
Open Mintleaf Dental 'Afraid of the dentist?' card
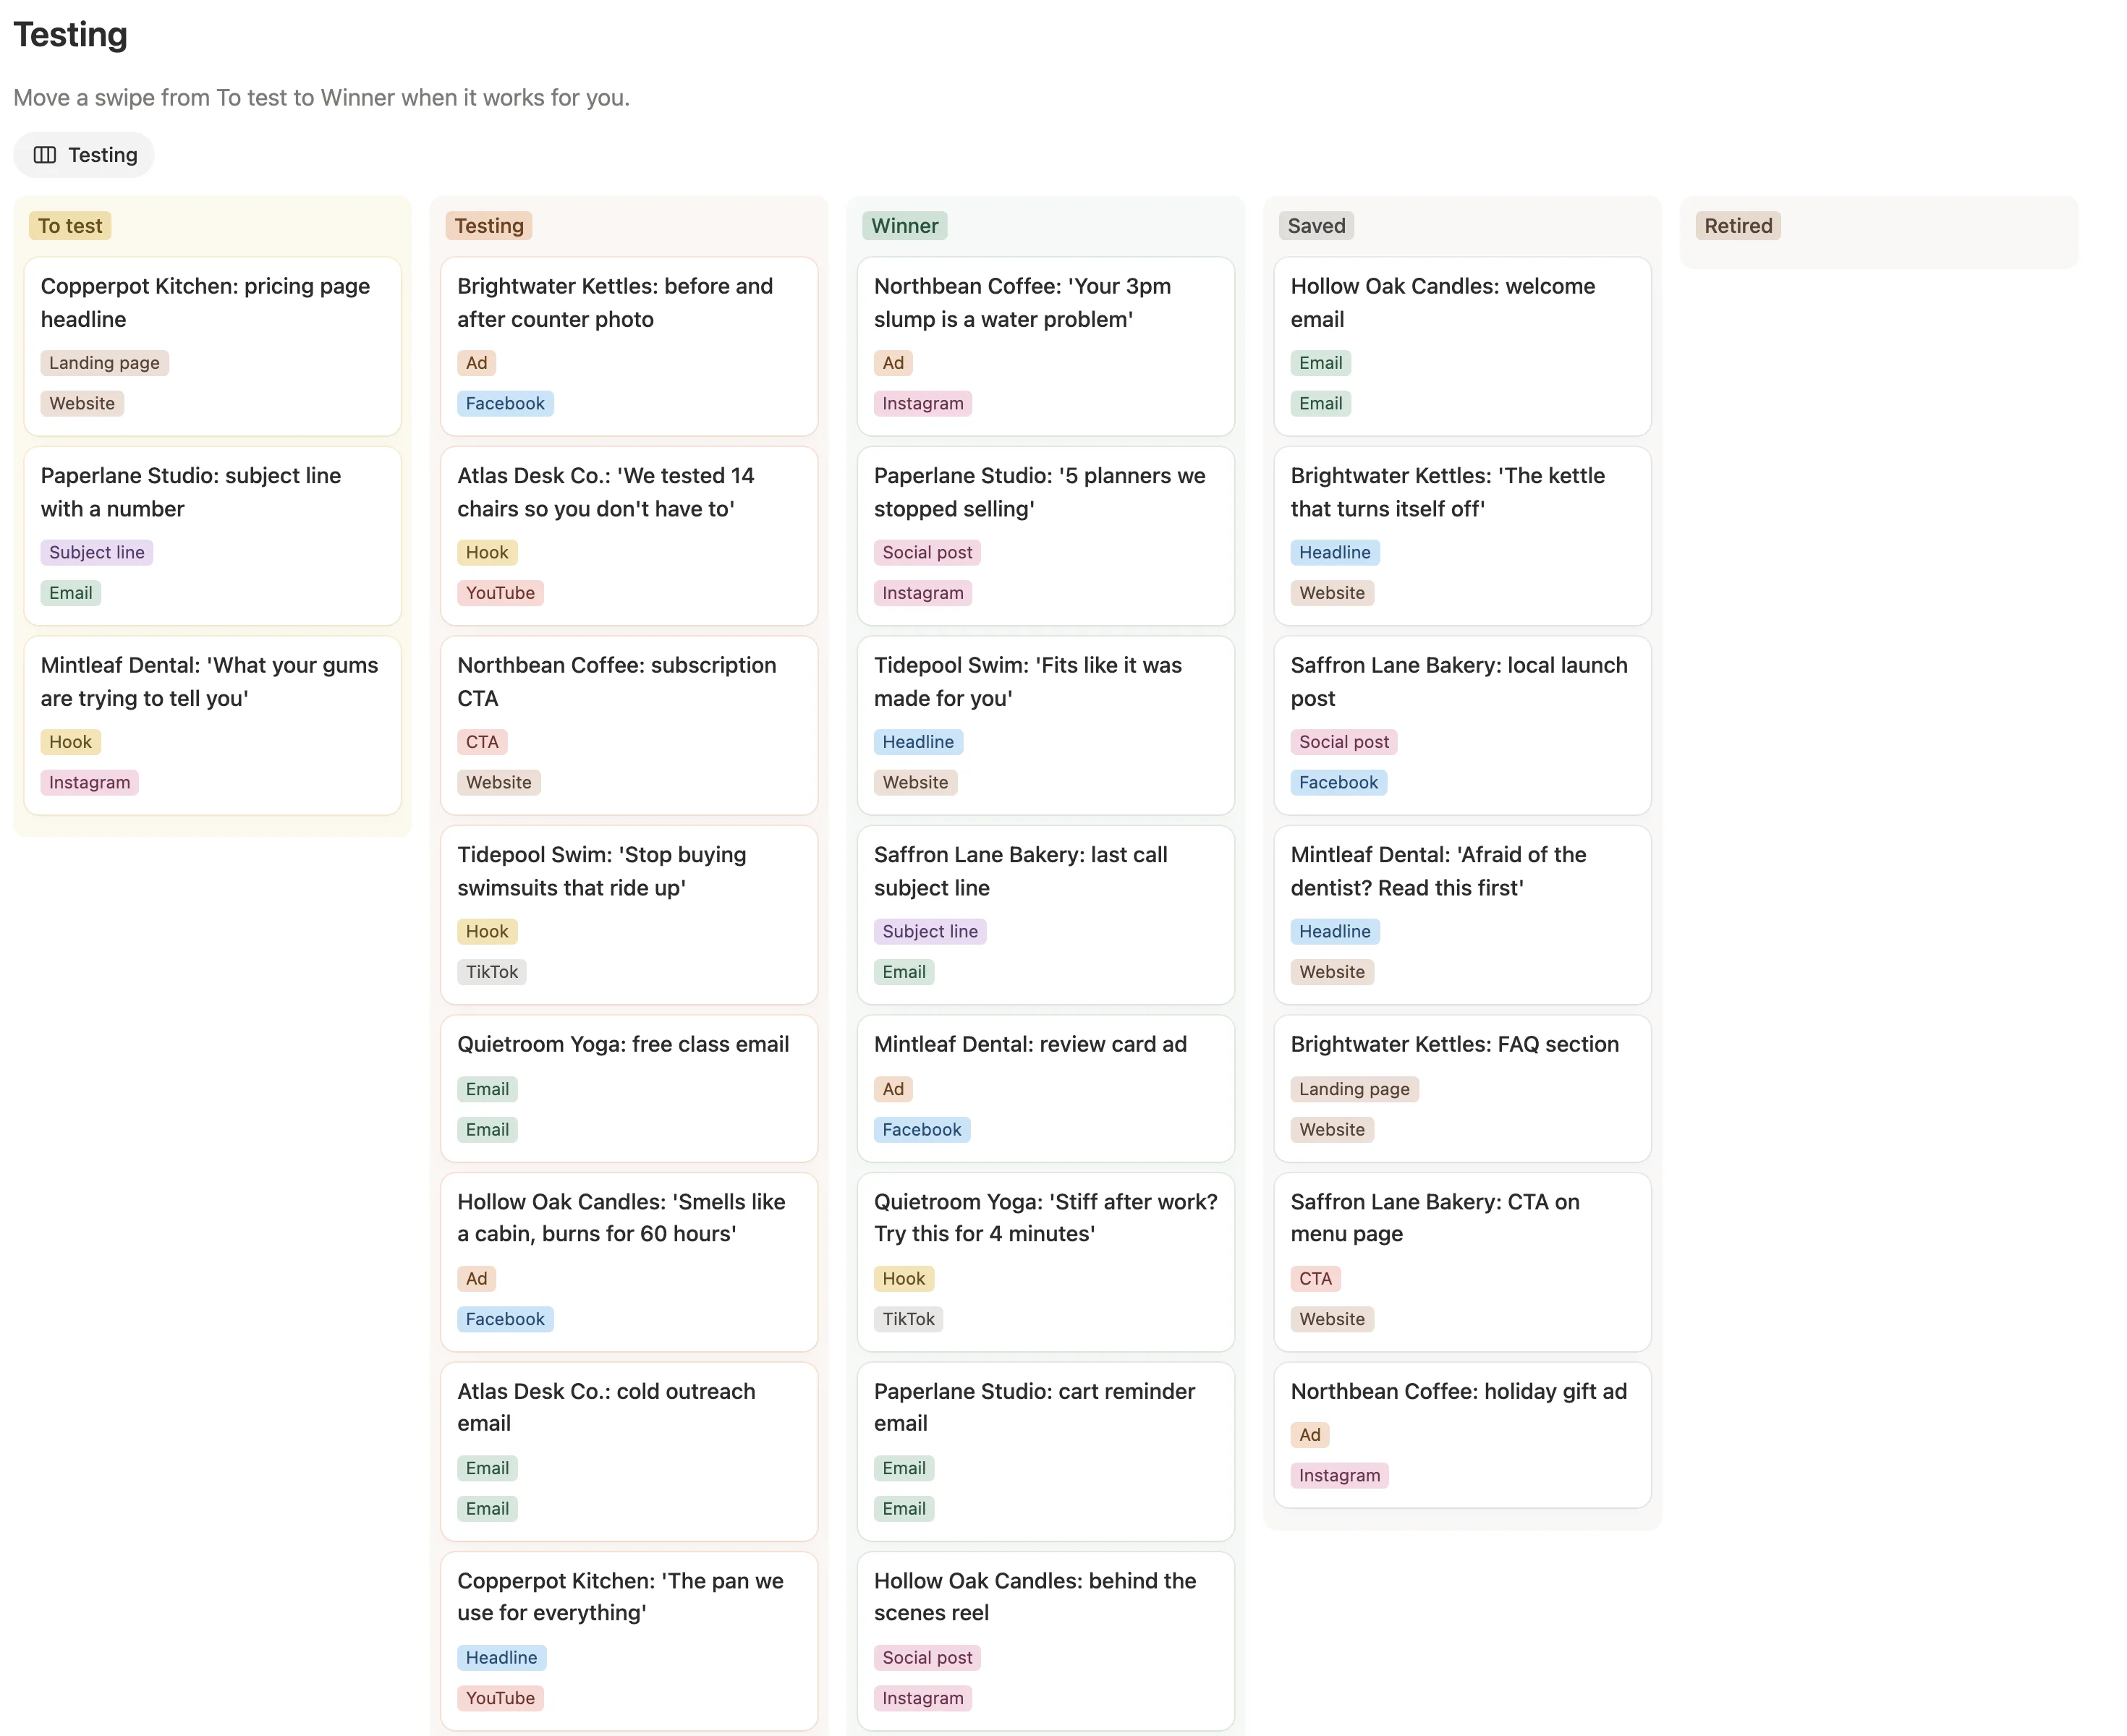[1462, 915]
